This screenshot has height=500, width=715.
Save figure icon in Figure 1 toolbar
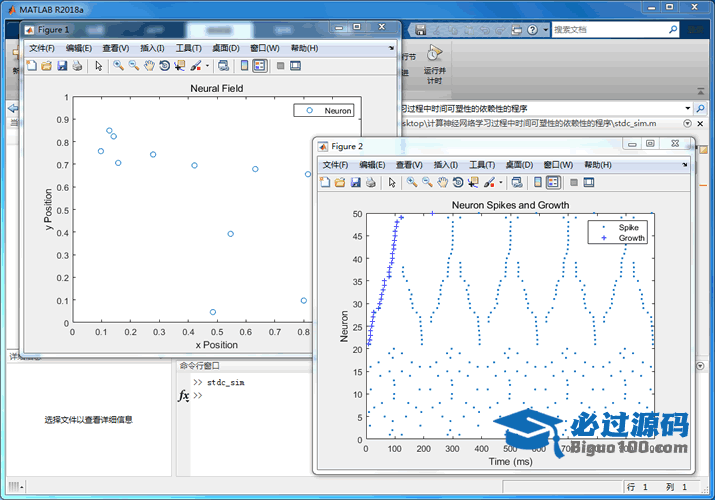point(62,66)
